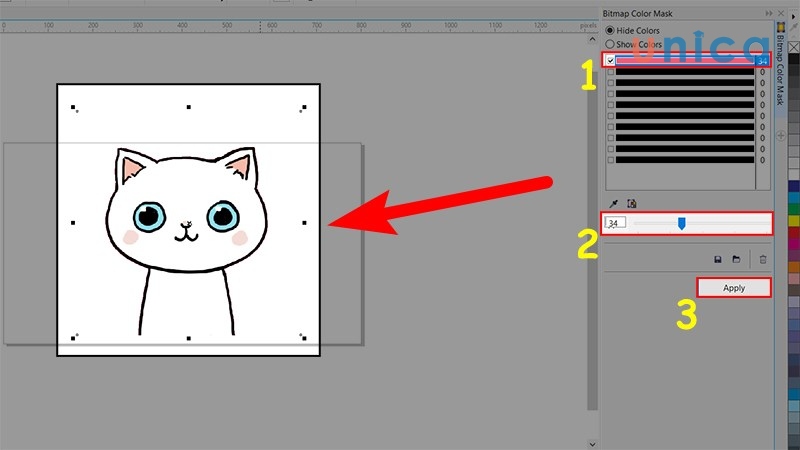Click the plus icon below docker tab
800x450 pixels.
(x=781, y=131)
